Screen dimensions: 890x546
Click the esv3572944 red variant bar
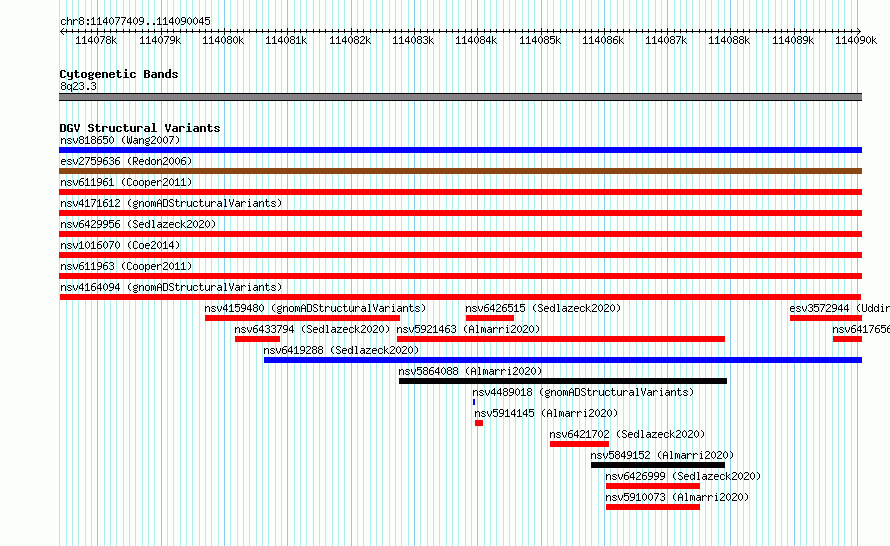click(826, 318)
